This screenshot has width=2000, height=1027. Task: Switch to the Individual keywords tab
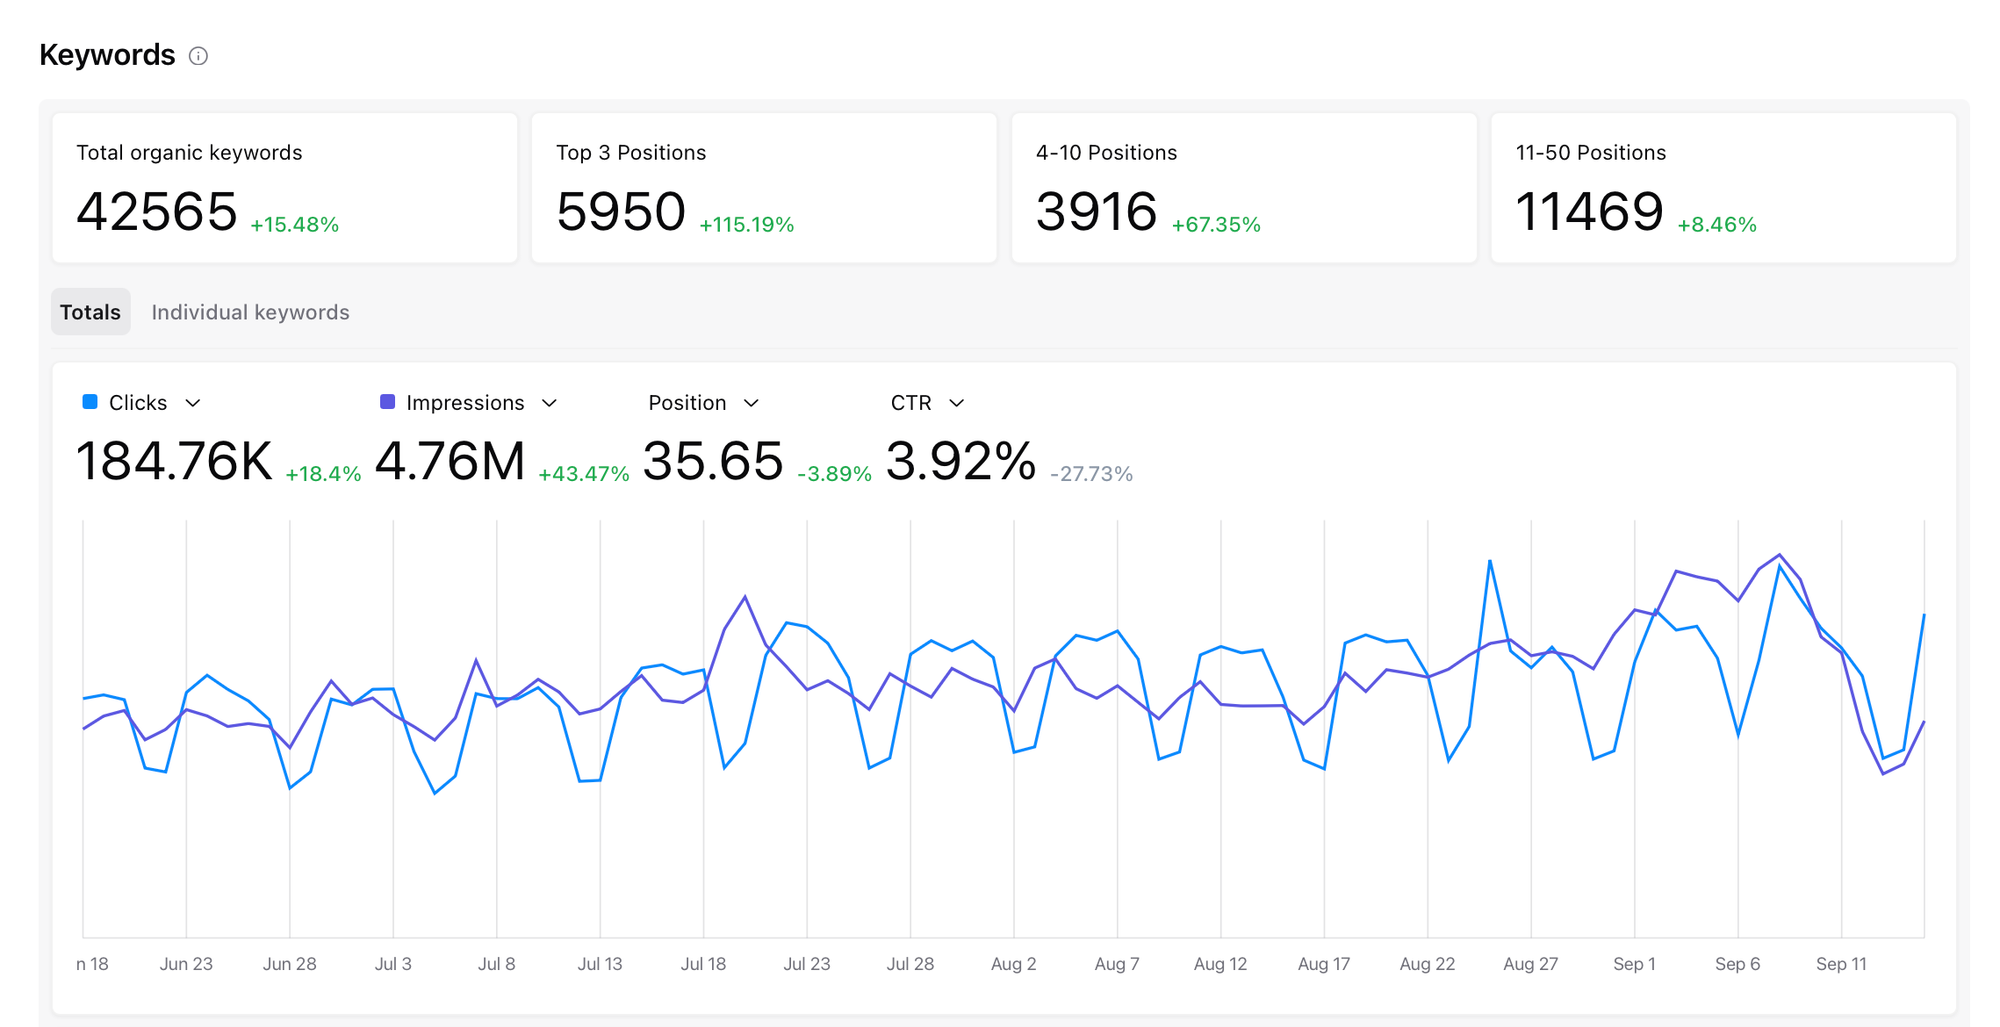250,311
